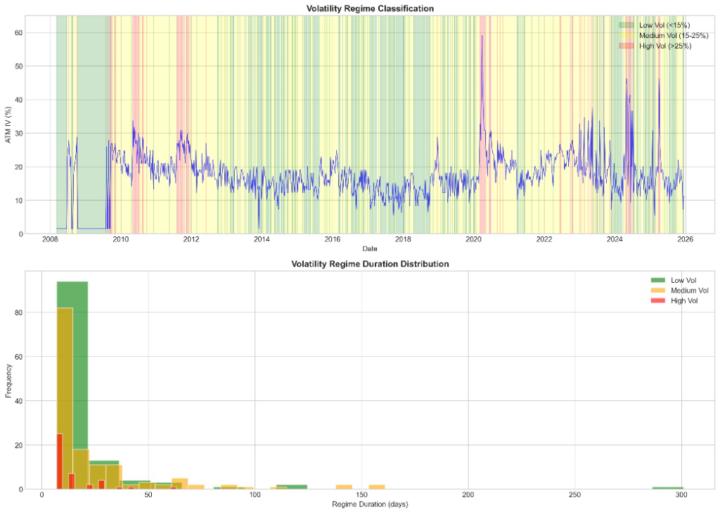Click the Low Vol histogram legend swatch
This screenshot has width=720, height=513.
click(x=658, y=280)
